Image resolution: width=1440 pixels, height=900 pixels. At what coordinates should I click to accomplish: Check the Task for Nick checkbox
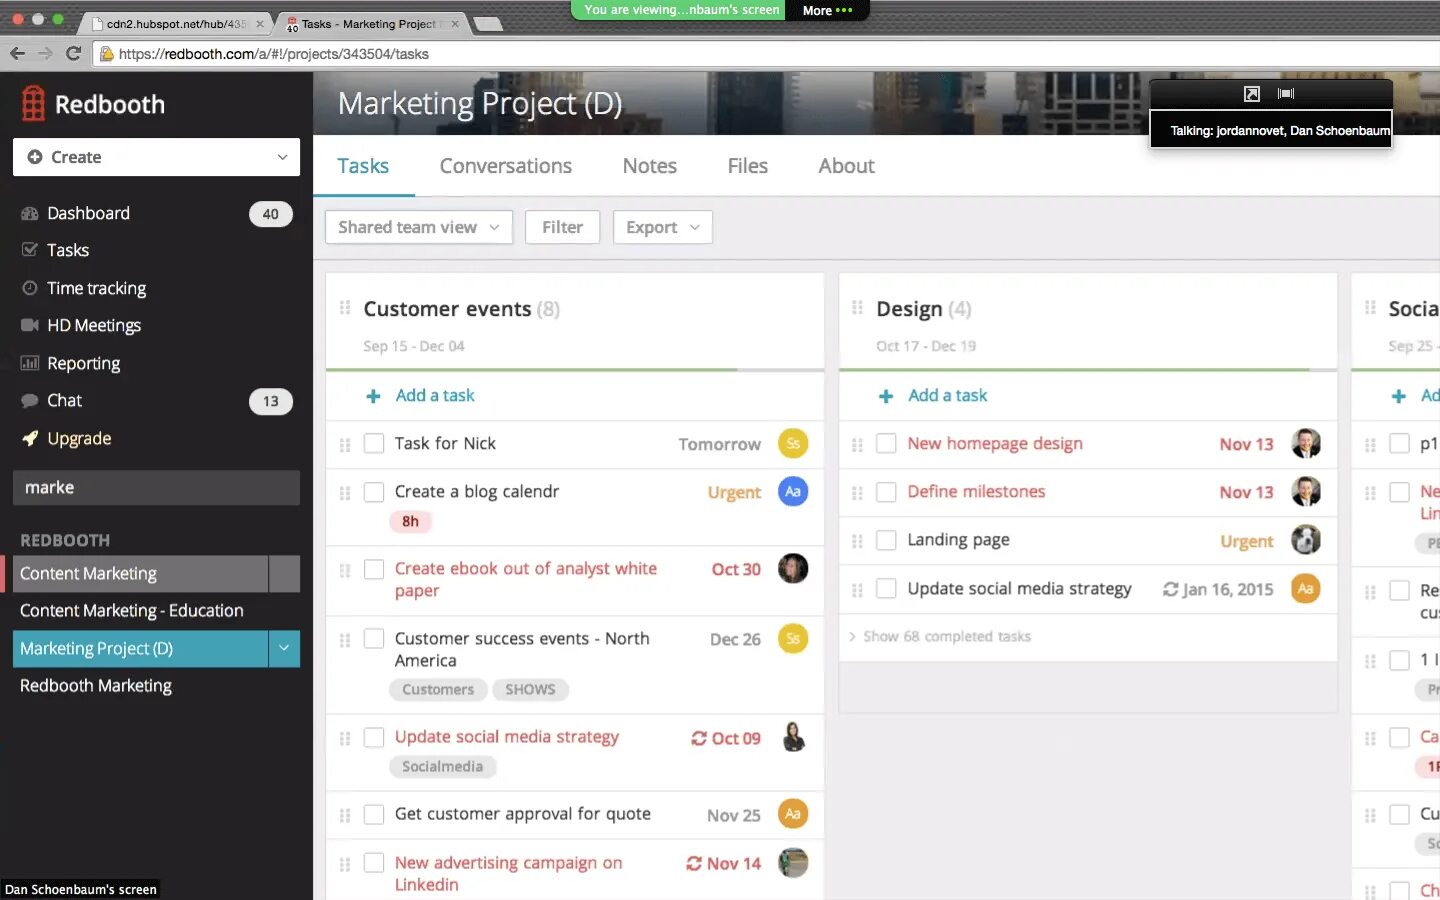tap(374, 443)
